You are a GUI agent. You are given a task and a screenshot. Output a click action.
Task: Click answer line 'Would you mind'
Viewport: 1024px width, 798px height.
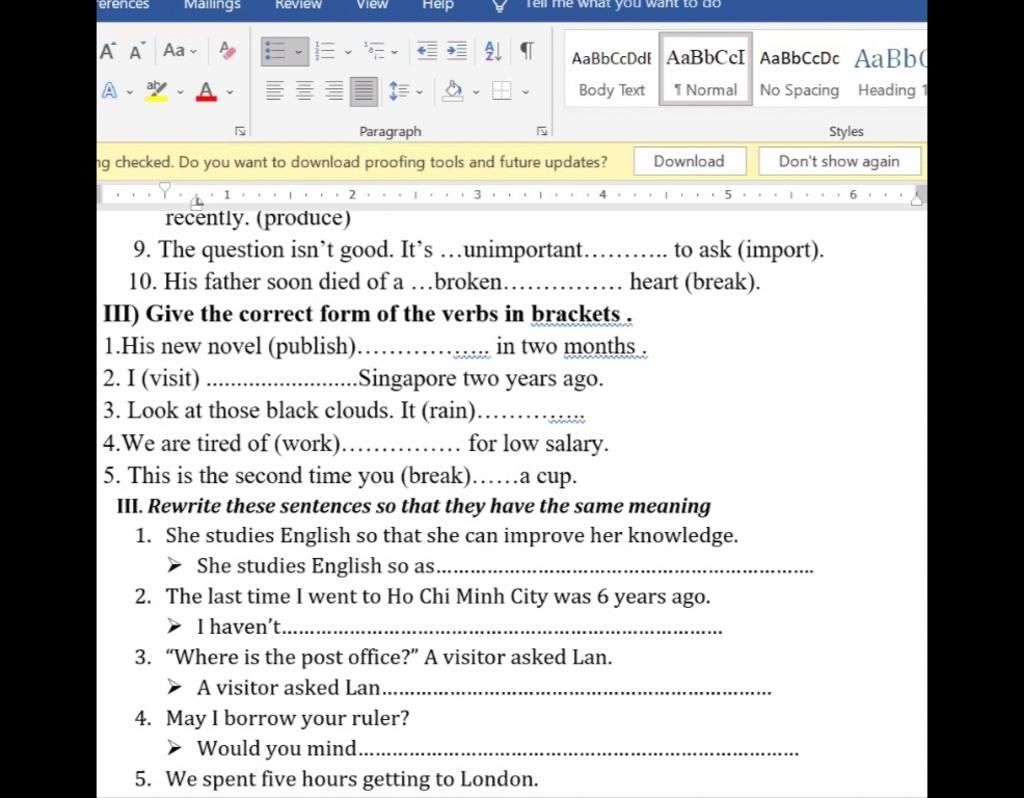point(498,748)
